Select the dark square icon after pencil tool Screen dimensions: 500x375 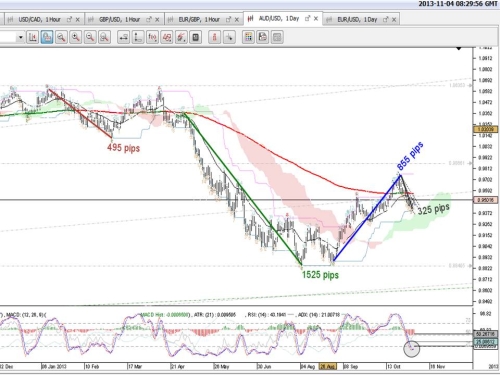point(196,37)
